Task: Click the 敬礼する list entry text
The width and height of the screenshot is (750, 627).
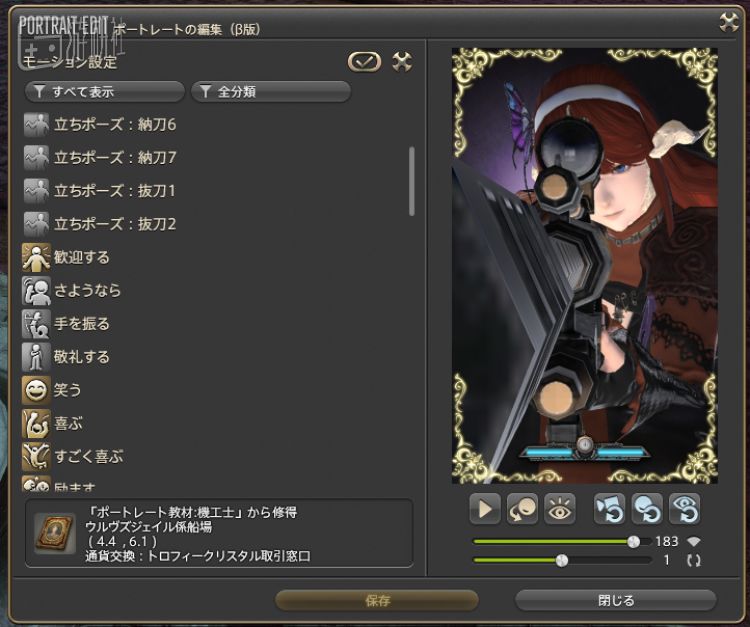Action: [x=82, y=357]
